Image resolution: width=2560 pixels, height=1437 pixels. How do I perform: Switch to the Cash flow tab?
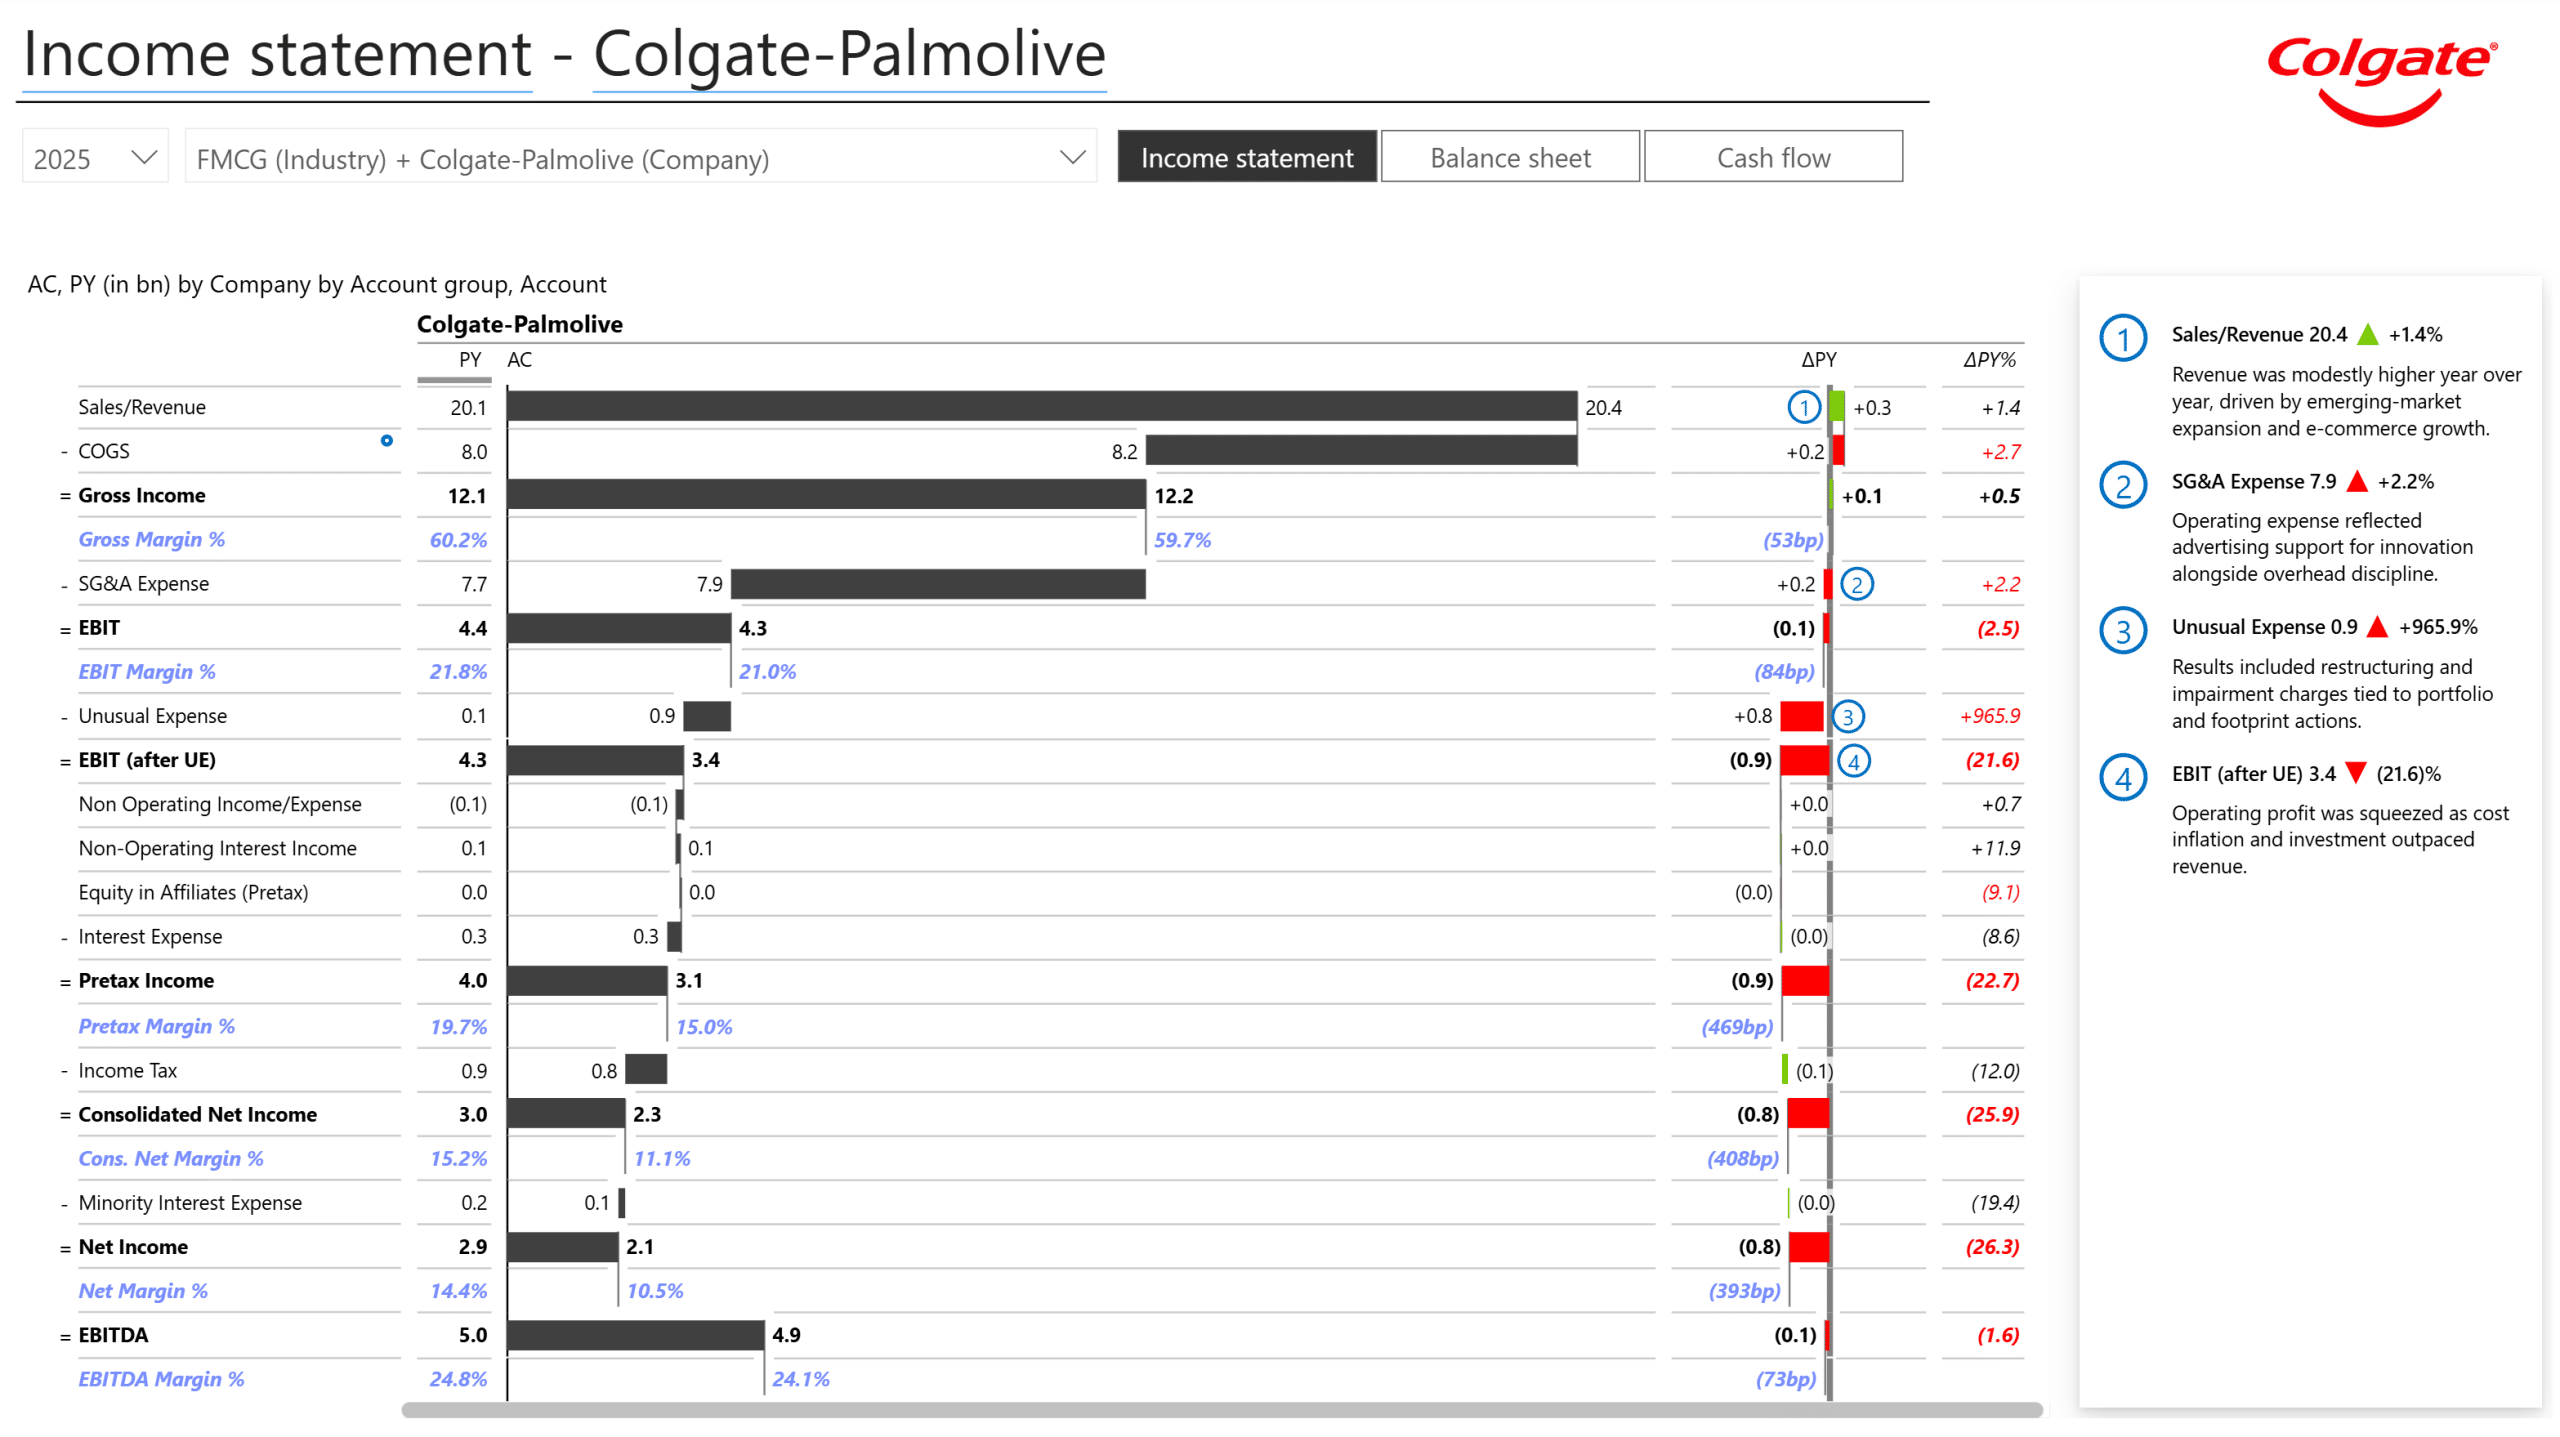point(1772,157)
